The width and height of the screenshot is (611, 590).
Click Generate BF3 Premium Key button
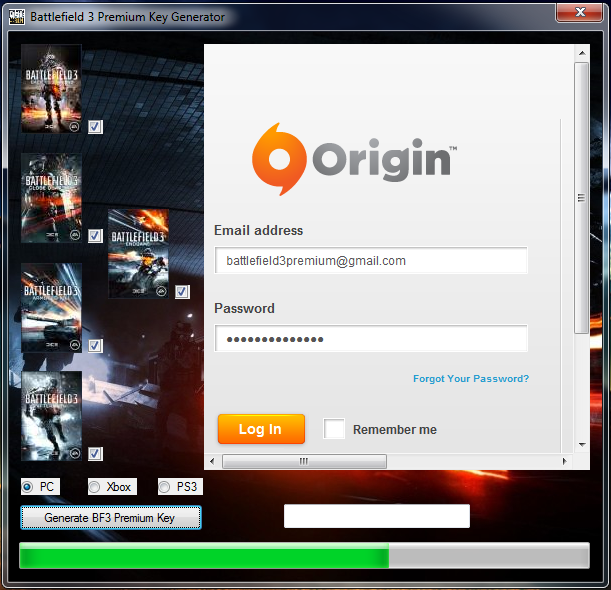[x=111, y=518]
